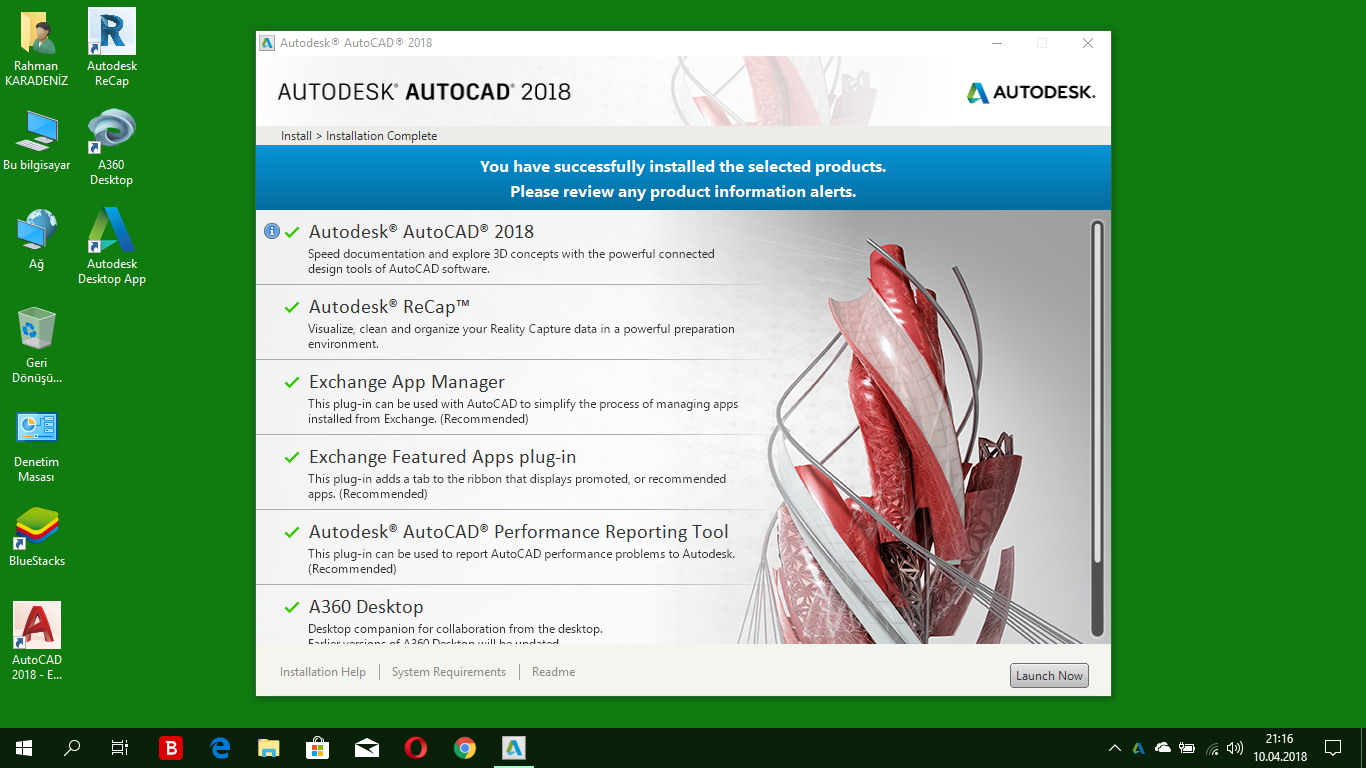Launch Opera browser from the taskbar

coord(416,748)
